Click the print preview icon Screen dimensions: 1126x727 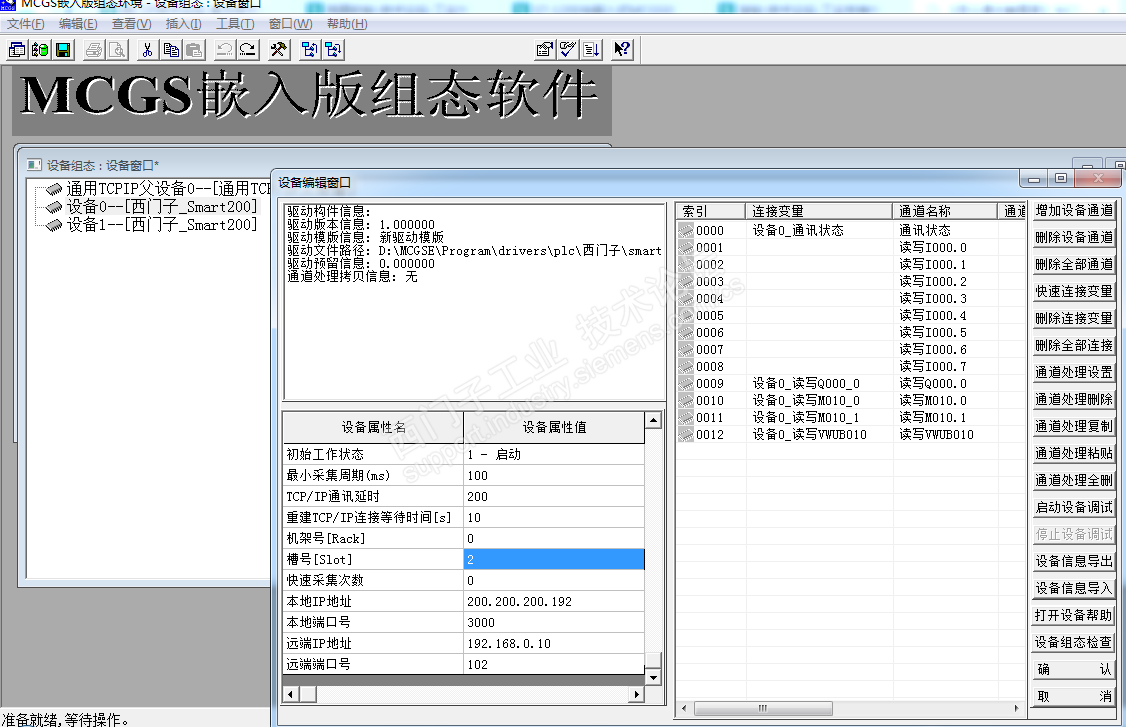[117, 50]
